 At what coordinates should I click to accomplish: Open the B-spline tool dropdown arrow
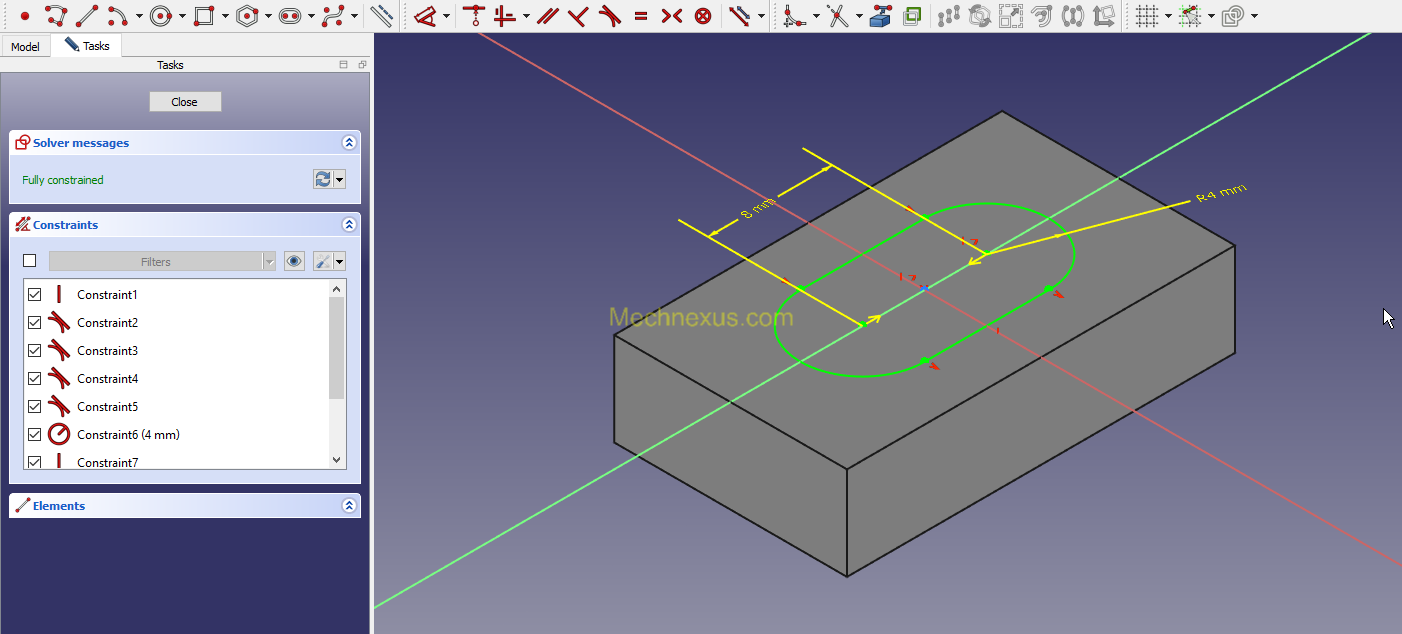354,16
